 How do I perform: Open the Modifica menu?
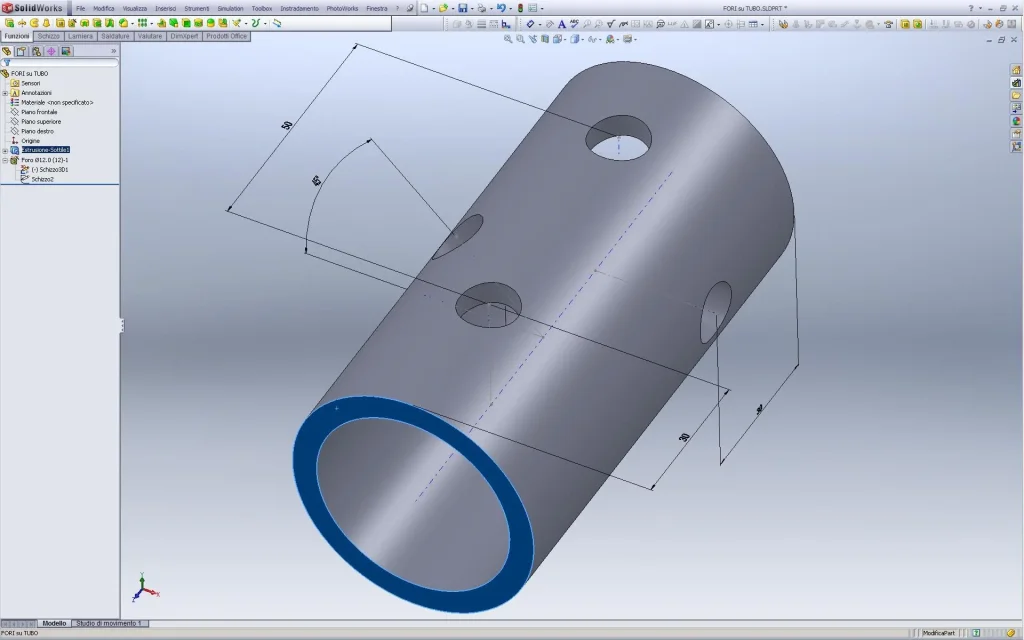click(x=104, y=8)
